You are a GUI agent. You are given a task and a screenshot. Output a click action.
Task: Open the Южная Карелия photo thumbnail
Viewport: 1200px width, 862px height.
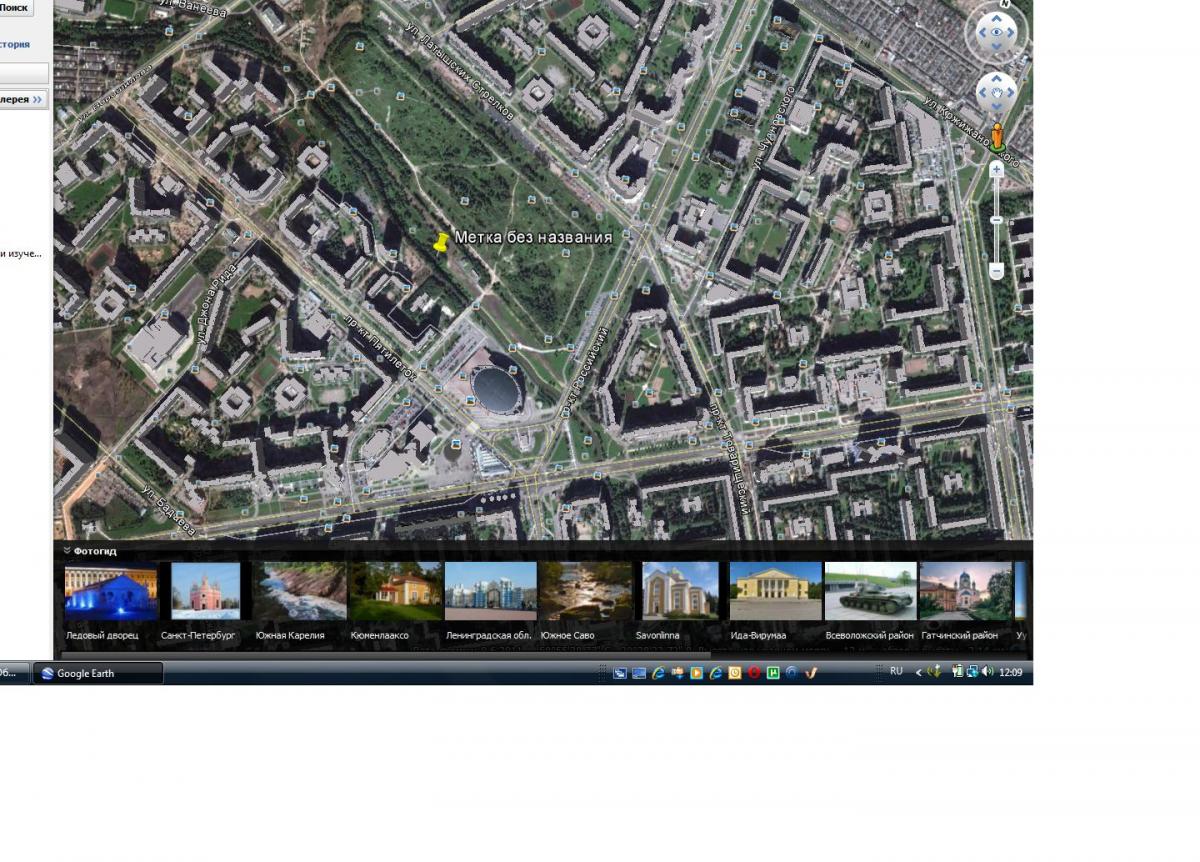click(299, 591)
